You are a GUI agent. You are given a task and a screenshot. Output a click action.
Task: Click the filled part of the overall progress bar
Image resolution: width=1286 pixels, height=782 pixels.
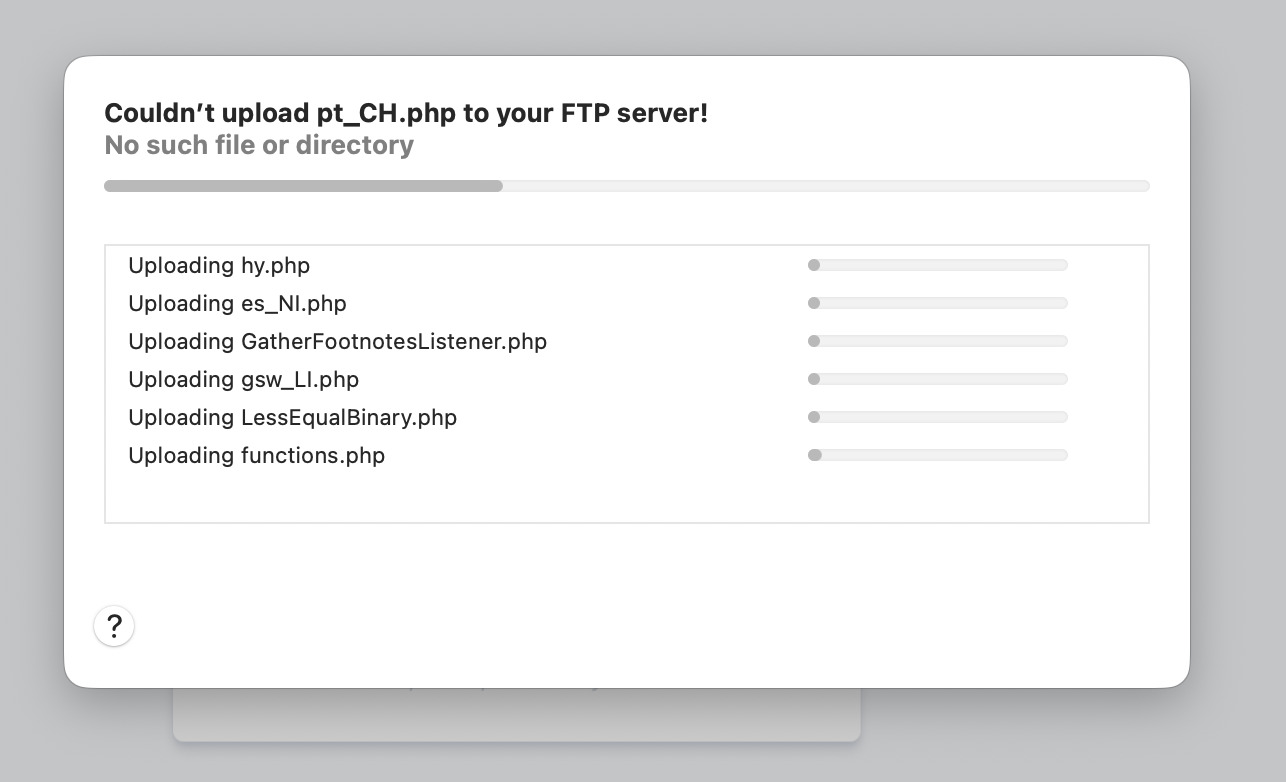[303, 186]
